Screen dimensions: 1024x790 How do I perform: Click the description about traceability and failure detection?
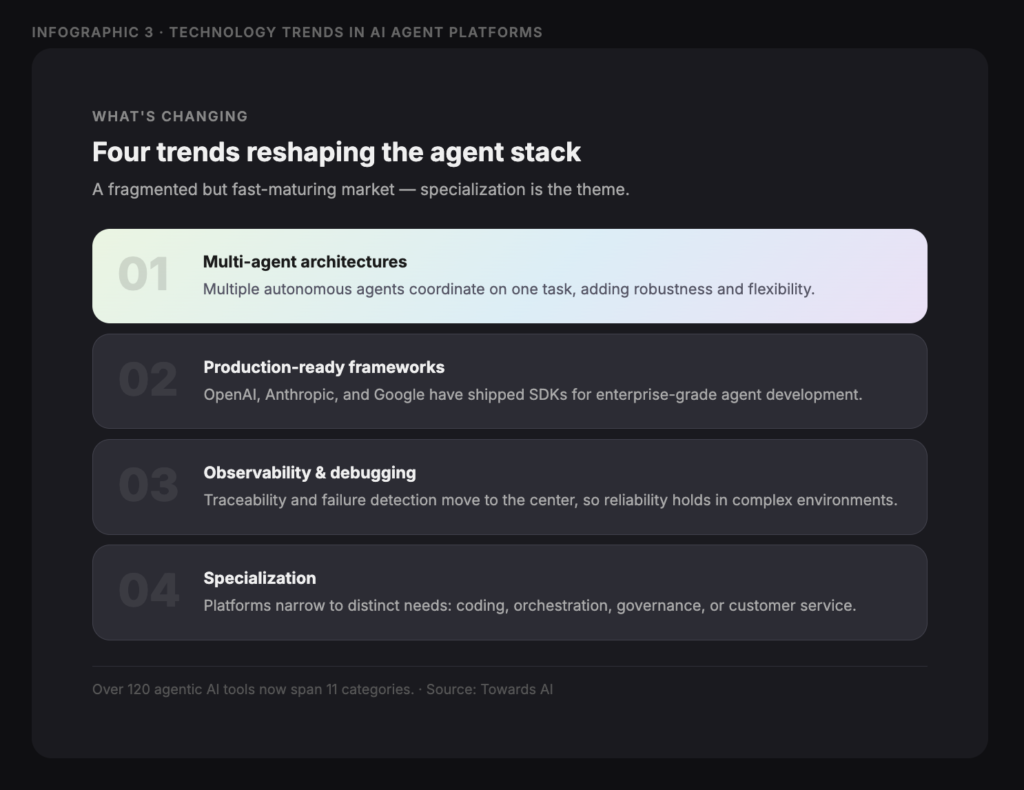click(551, 500)
